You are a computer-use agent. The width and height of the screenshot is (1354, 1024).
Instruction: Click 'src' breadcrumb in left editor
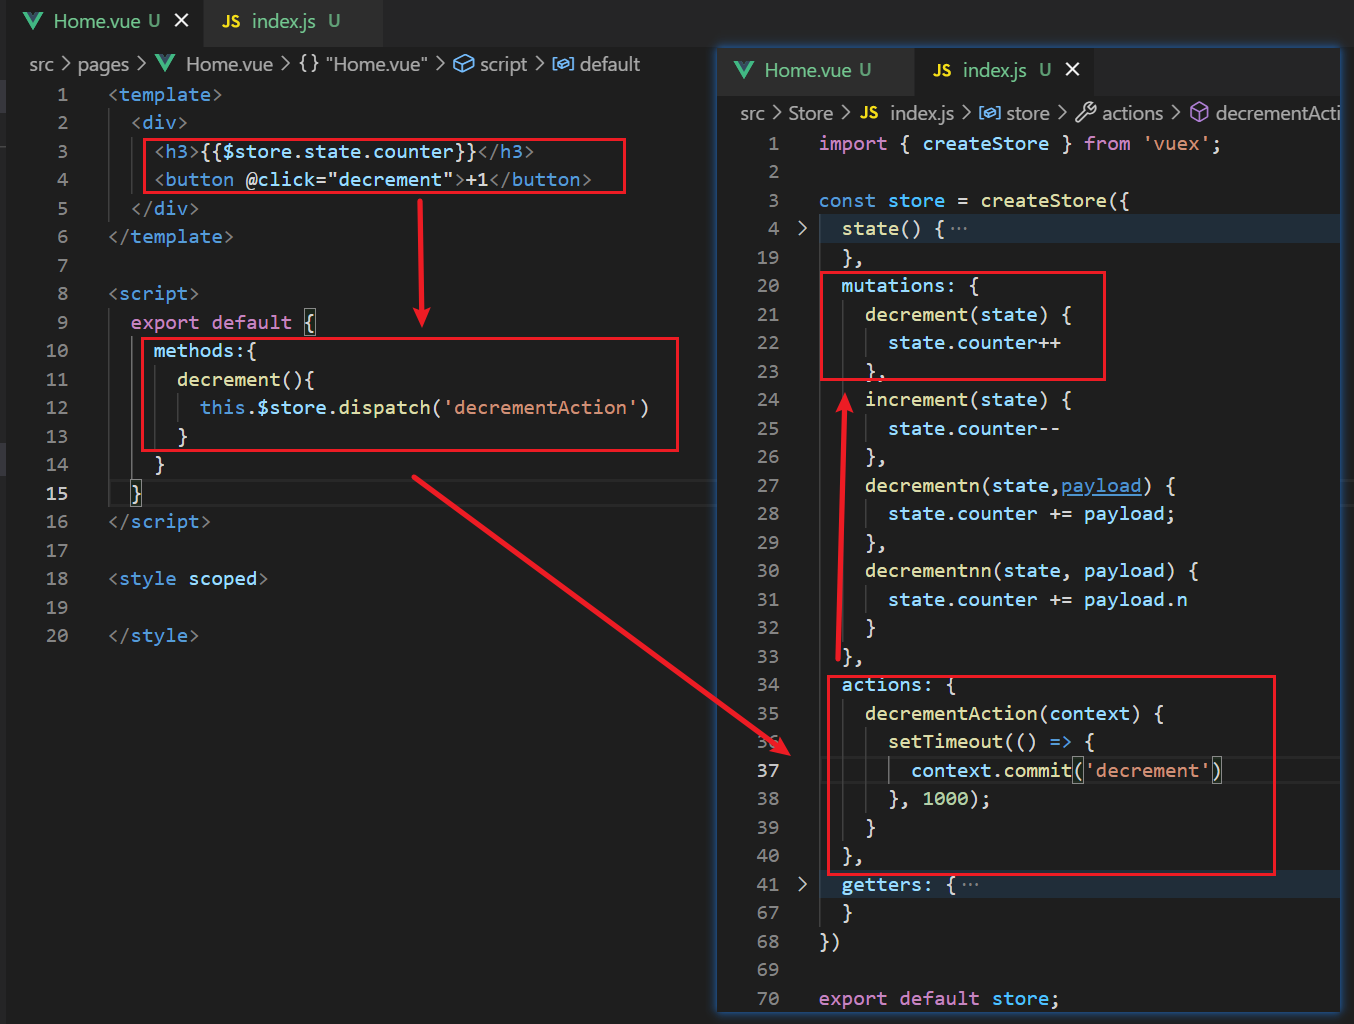click(x=41, y=64)
